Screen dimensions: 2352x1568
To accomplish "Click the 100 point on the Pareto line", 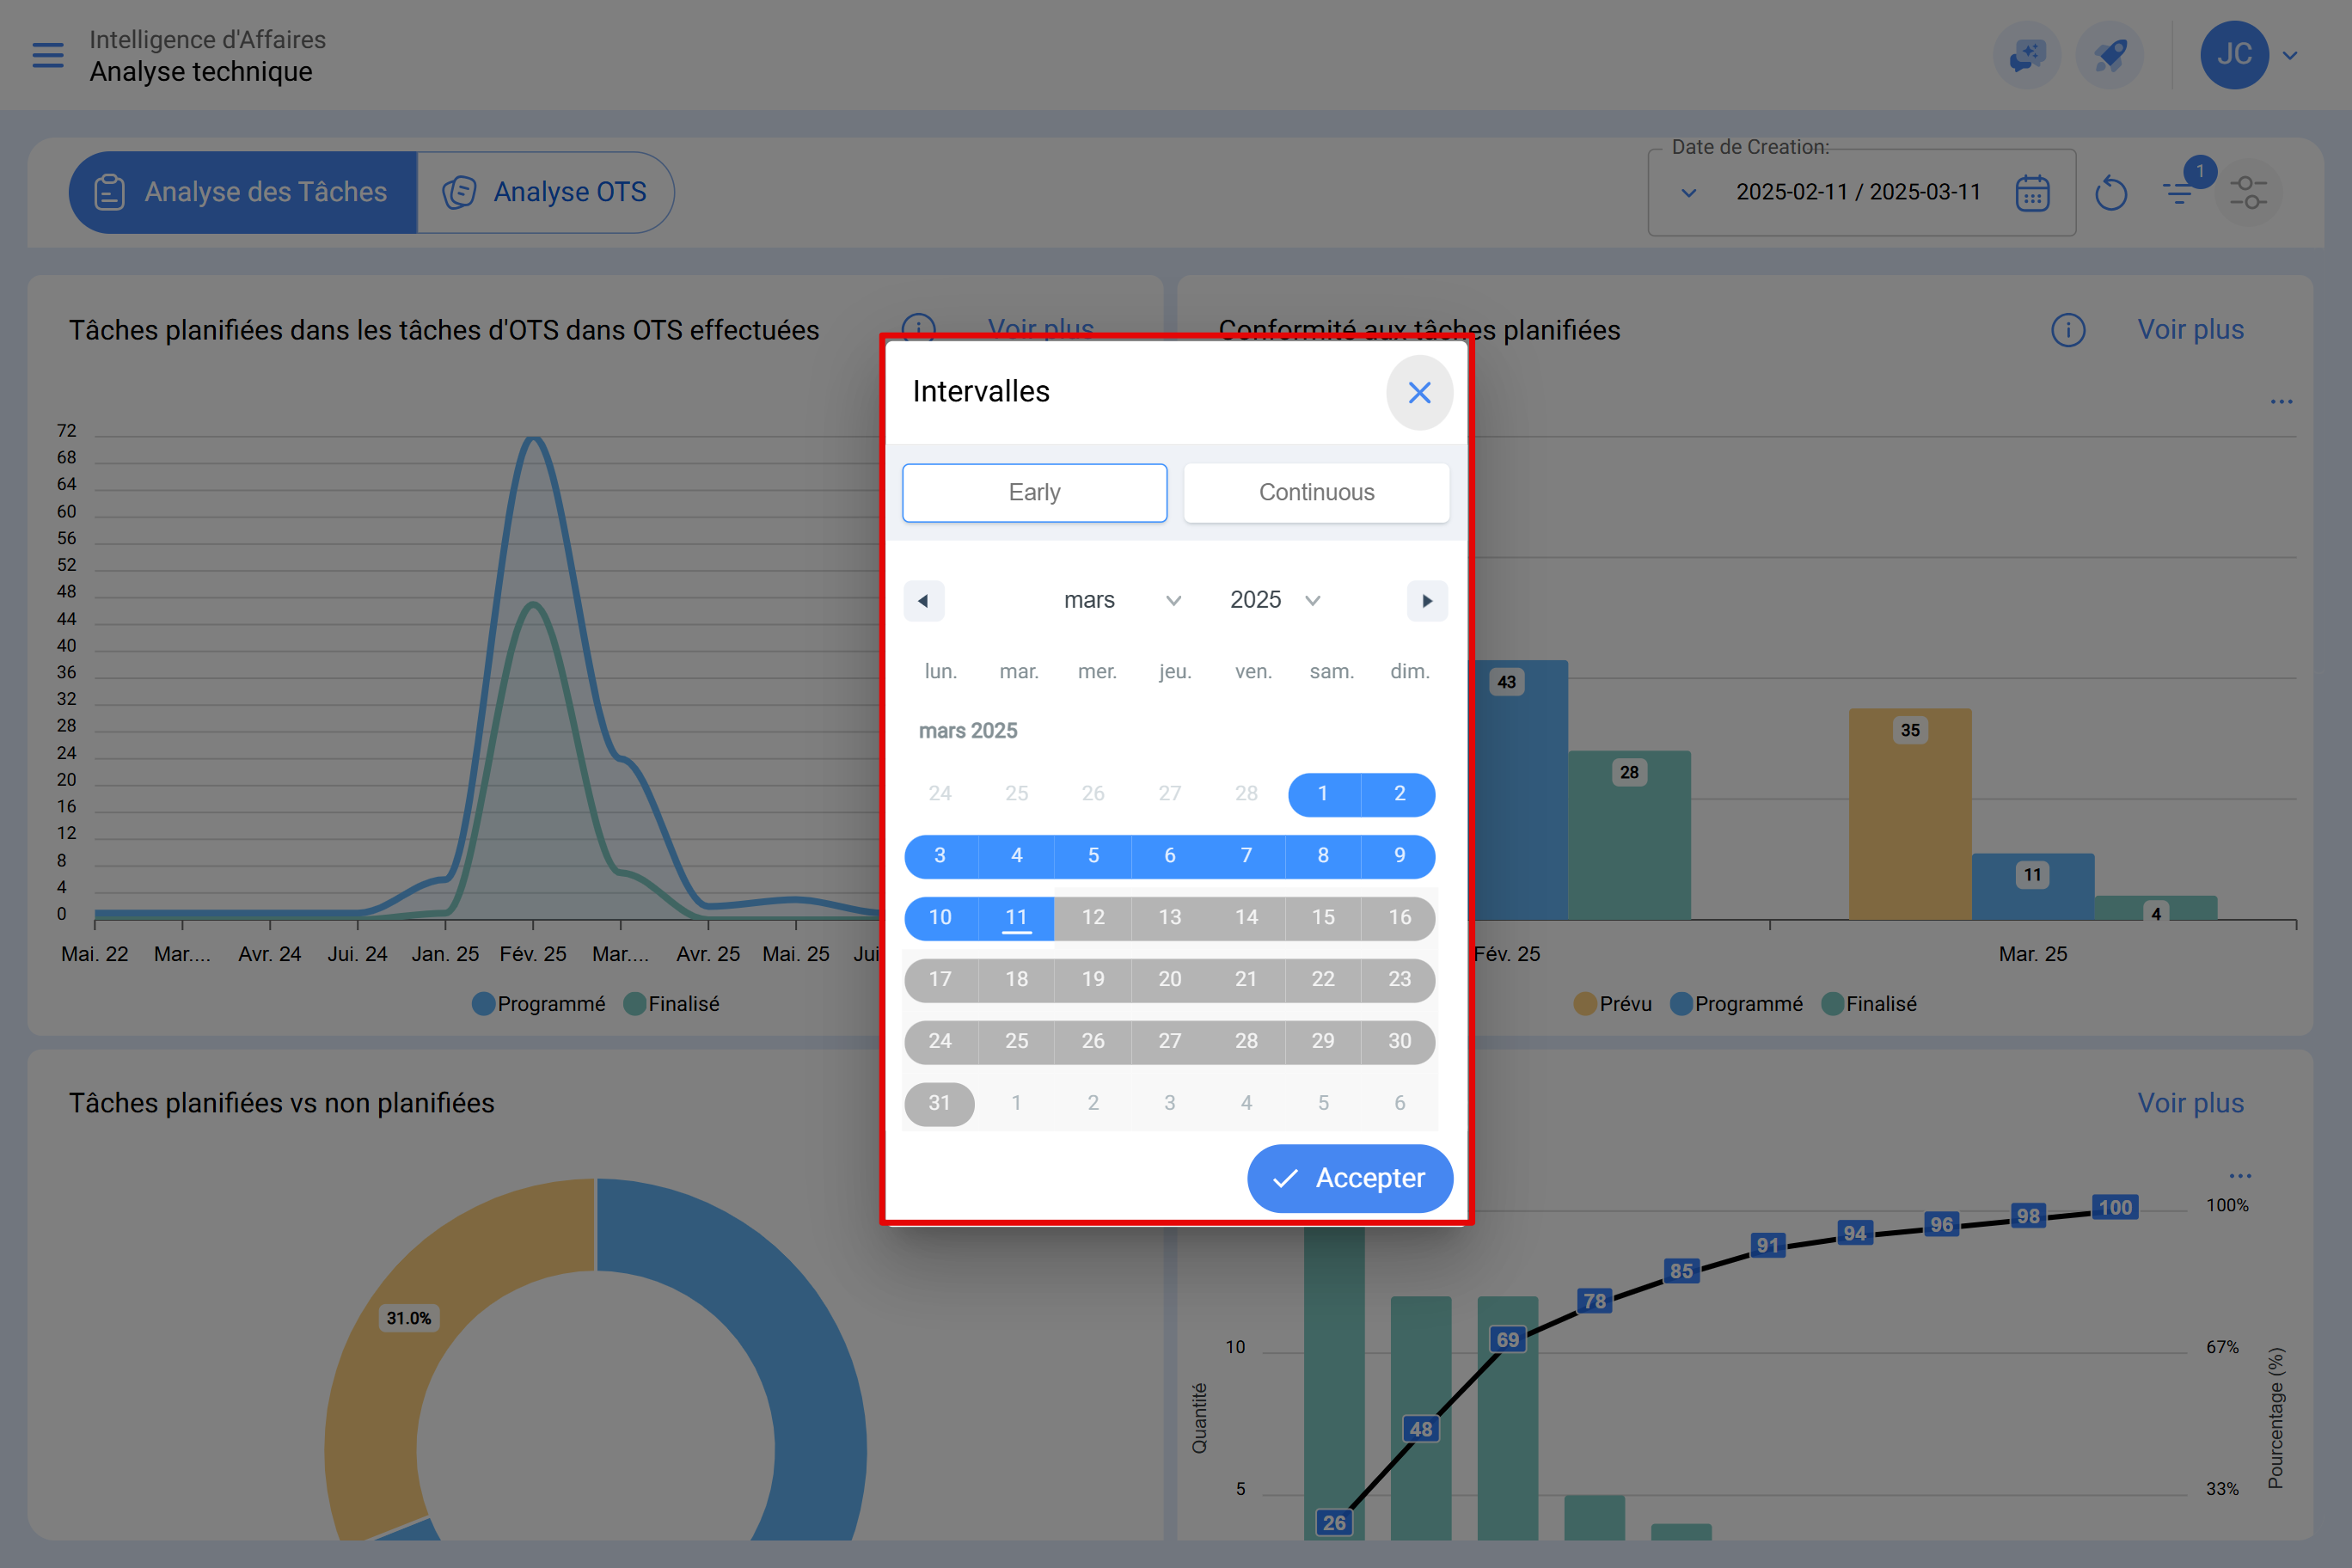I will click(2115, 1207).
